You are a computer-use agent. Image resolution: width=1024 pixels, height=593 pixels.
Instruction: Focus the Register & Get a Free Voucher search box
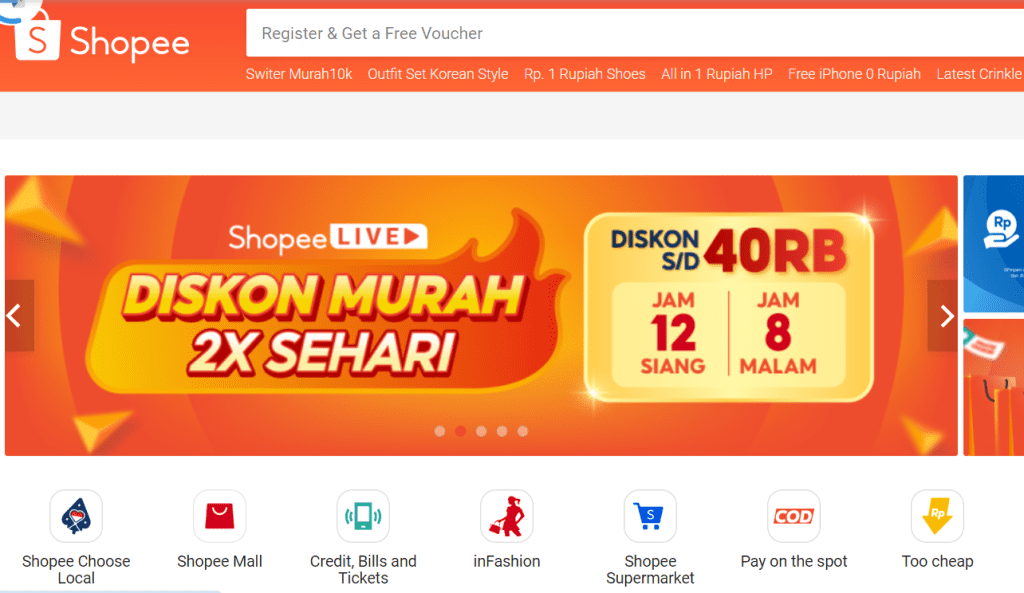tap(635, 33)
